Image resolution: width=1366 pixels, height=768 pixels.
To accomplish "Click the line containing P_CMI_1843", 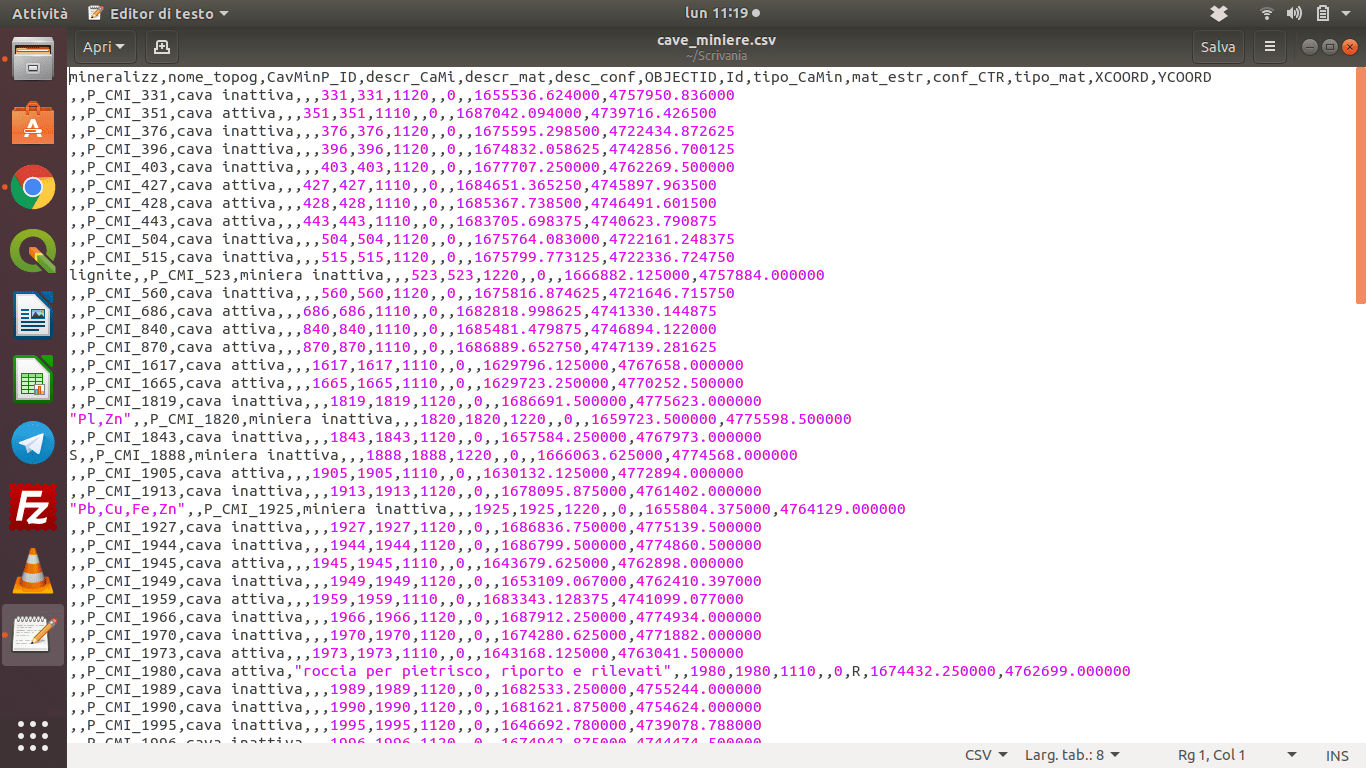I will (x=415, y=437).
